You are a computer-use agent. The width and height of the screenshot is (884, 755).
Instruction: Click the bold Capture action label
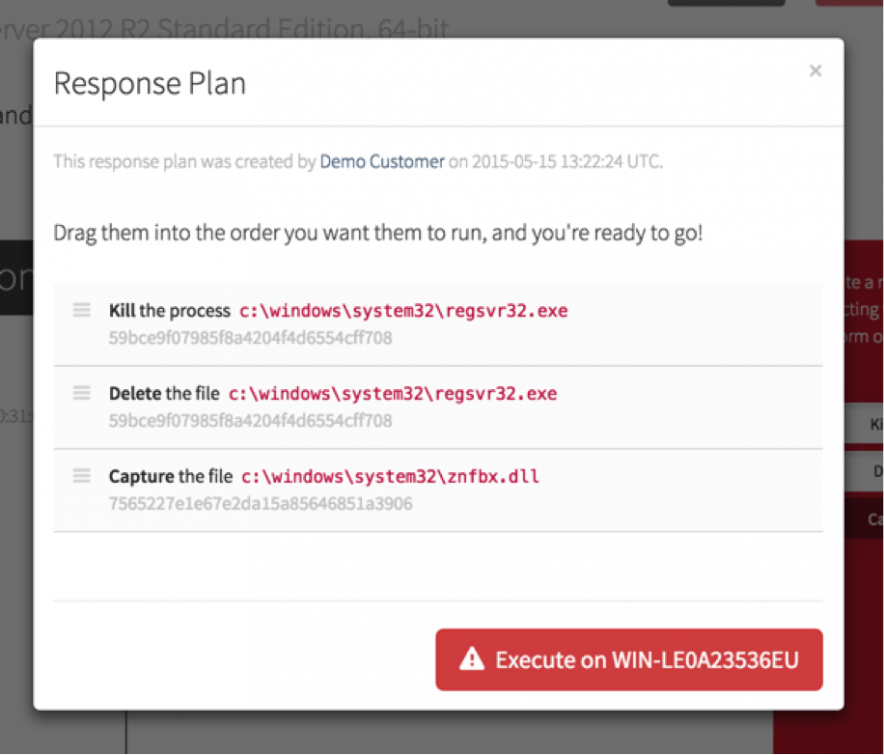141,477
